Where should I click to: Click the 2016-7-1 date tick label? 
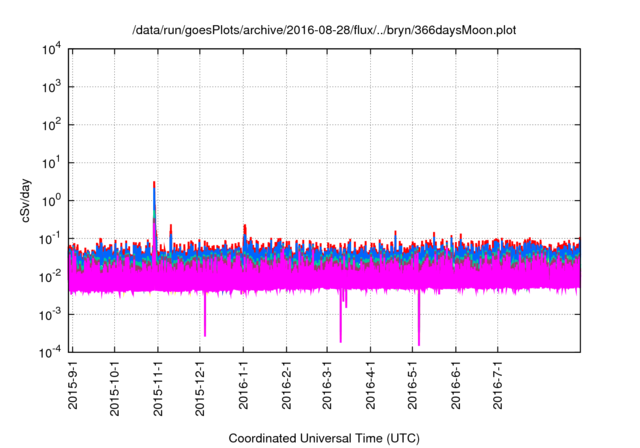tap(497, 386)
